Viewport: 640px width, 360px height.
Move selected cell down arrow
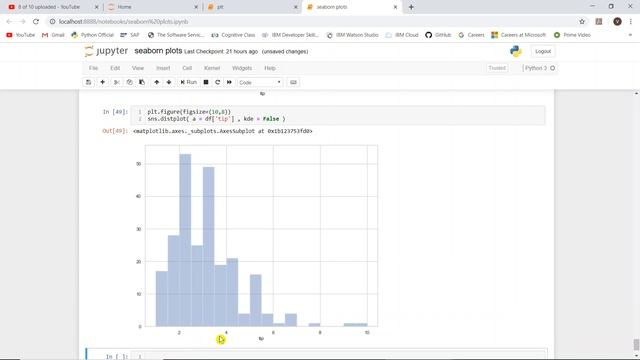click(169, 82)
